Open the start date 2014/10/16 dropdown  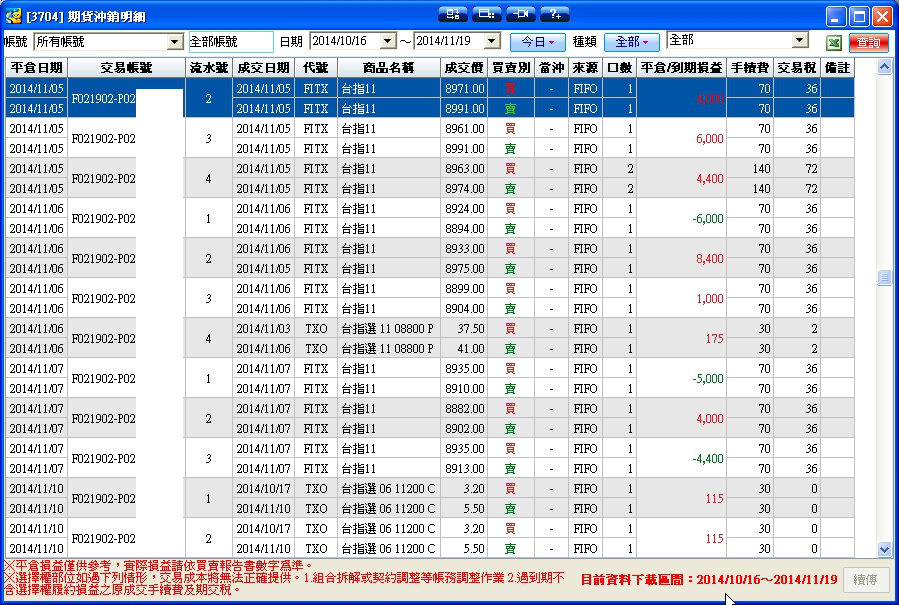point(388,41)
